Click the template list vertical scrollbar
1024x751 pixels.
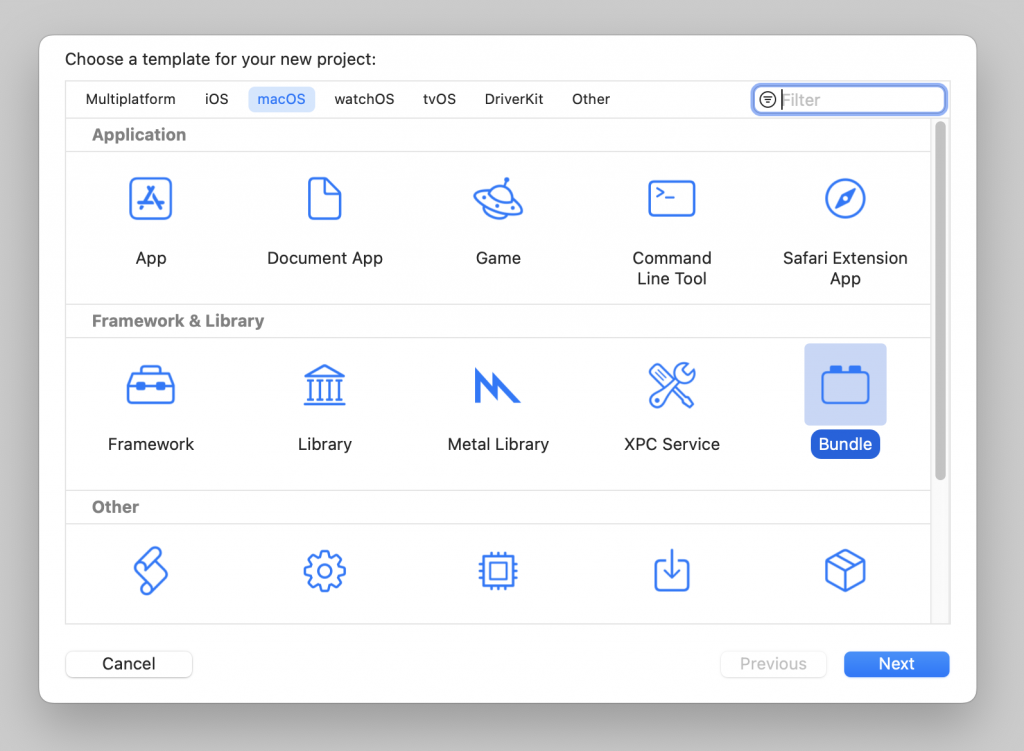point(940,300)
